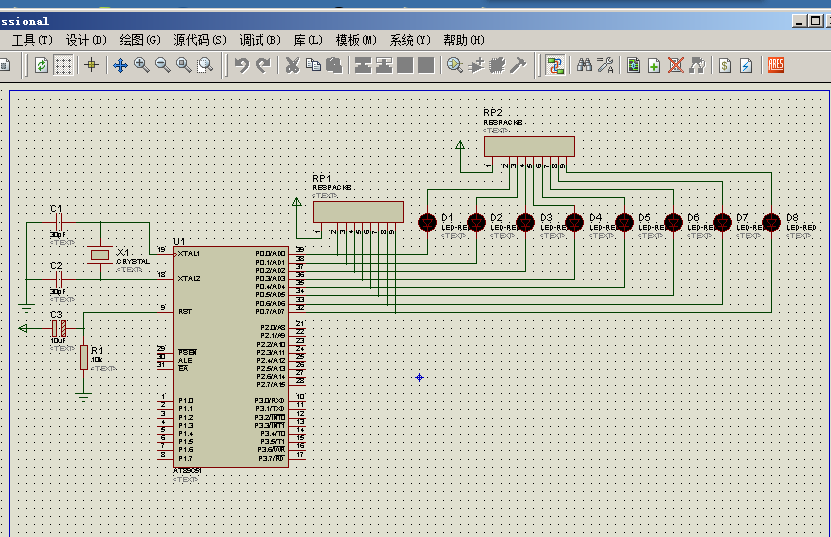Select the D4 red LED symbol
The height and width of the screenshot is (537, 831).
coord(574,223)
